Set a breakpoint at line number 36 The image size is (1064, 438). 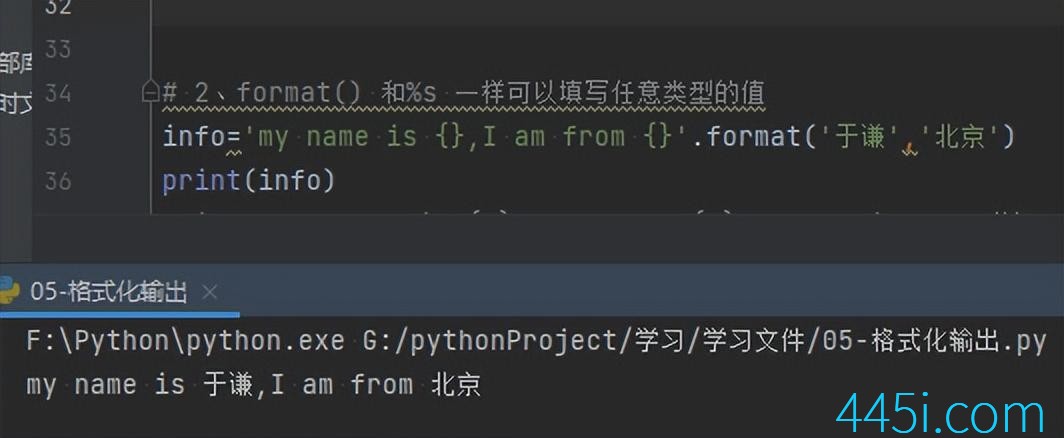tap(58, 181)
